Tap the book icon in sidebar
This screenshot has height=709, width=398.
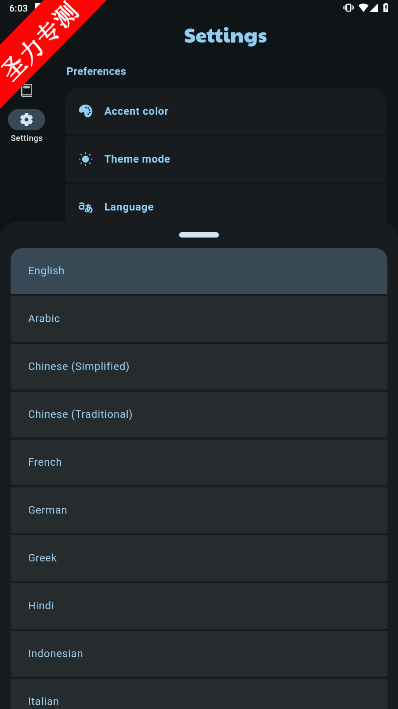pyautogui.click(x=27, y=90)
